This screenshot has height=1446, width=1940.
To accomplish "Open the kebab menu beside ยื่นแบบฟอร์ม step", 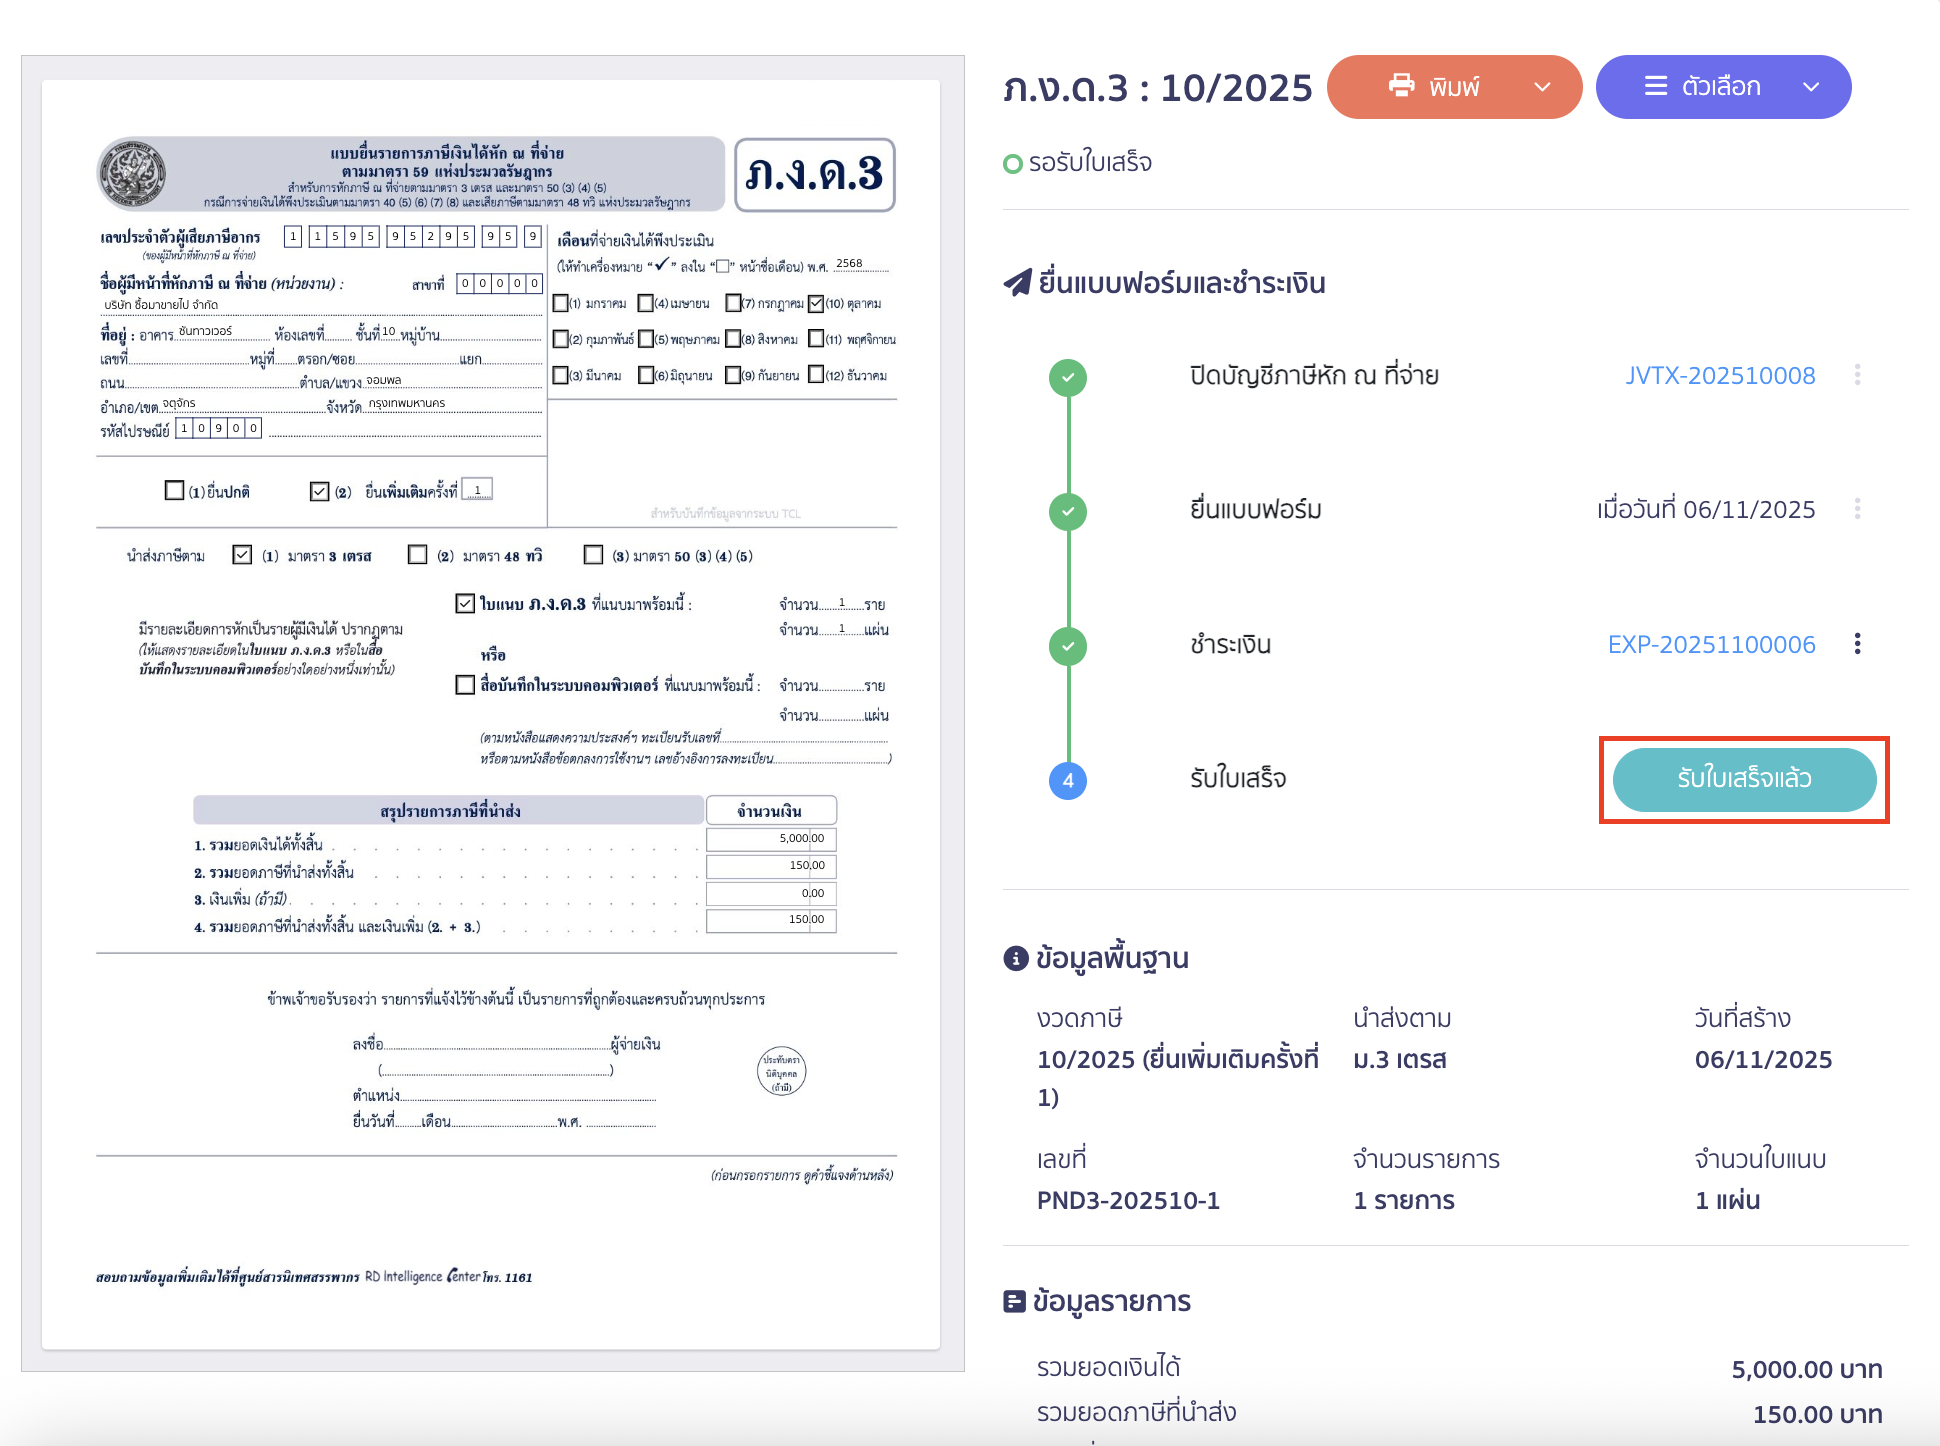I will point(1858,510).
